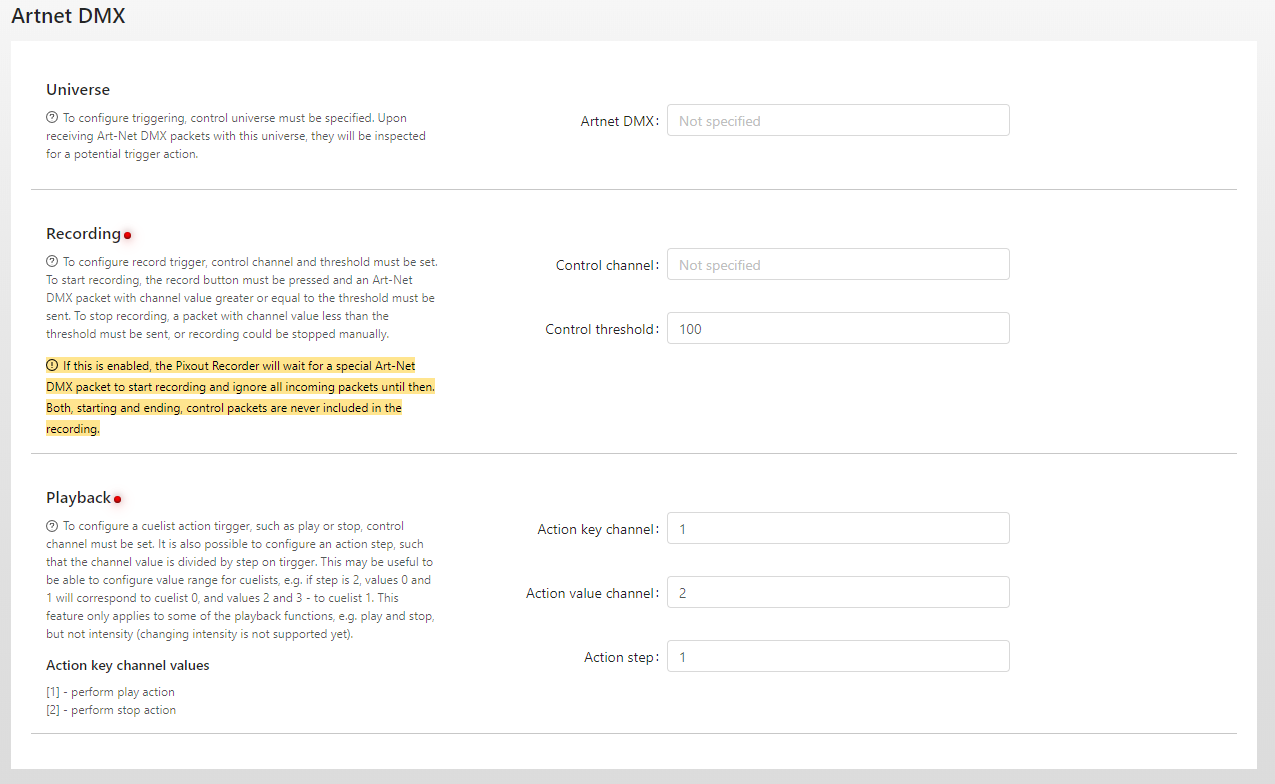Select the Control channel input field
Image resolution: width=1275 pixels, height=784 pixels.
(837, 265)
